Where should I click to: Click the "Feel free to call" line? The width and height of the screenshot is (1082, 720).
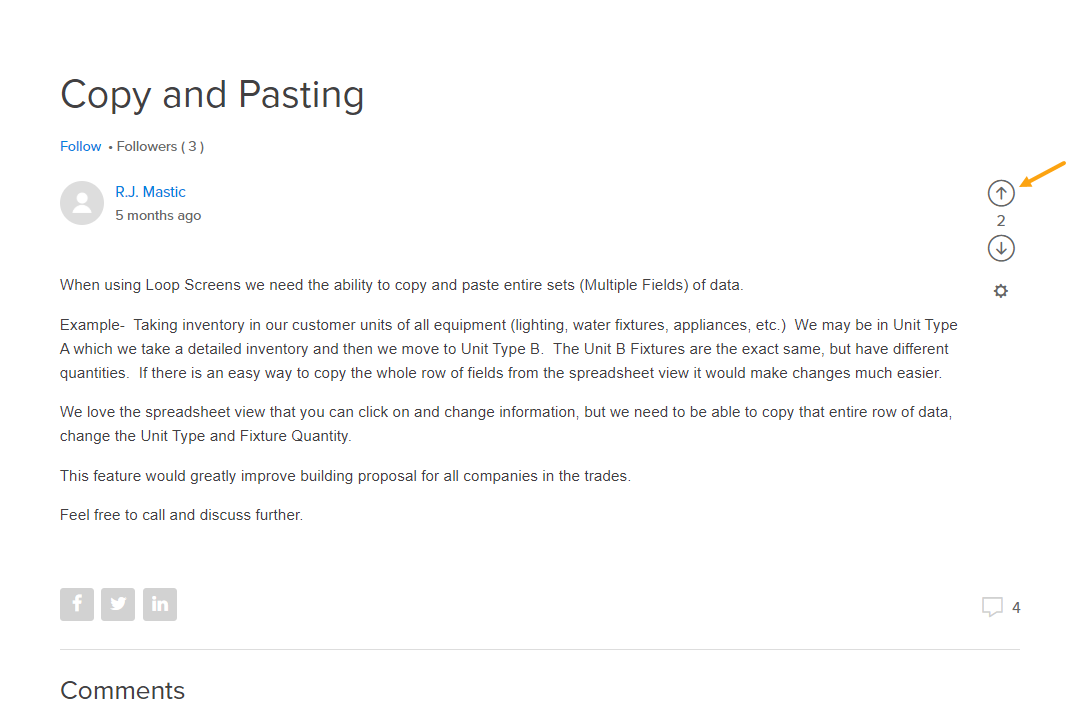(x=181, y=515)
